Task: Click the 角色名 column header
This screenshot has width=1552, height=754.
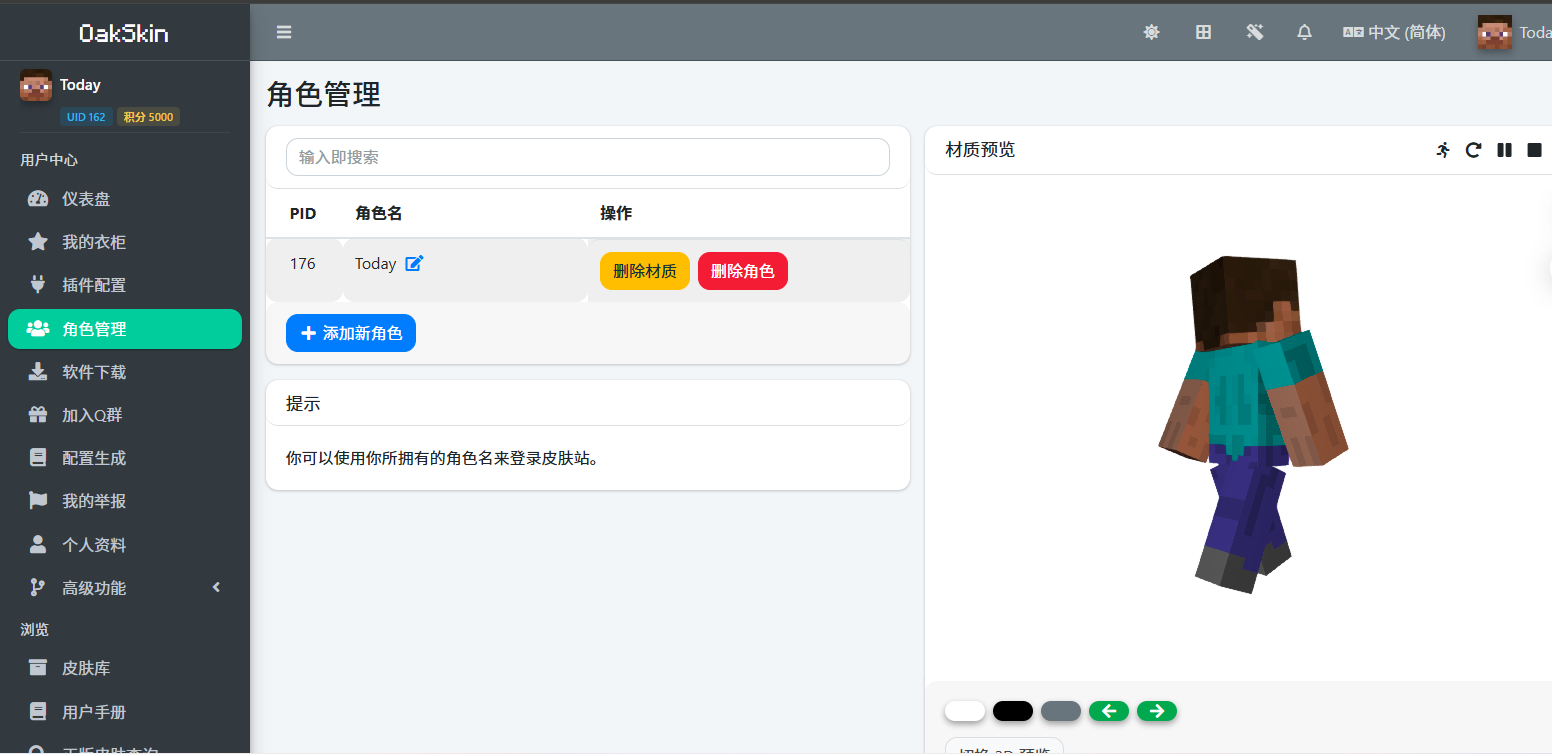Action: pyautogui.click(x=379, y=213)
